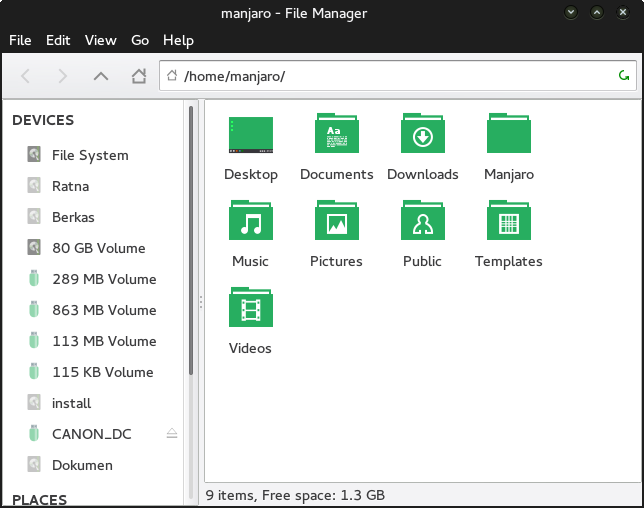Click the Videos folder name label
This screenshot has height=508, width=644.
click(250, 348)
